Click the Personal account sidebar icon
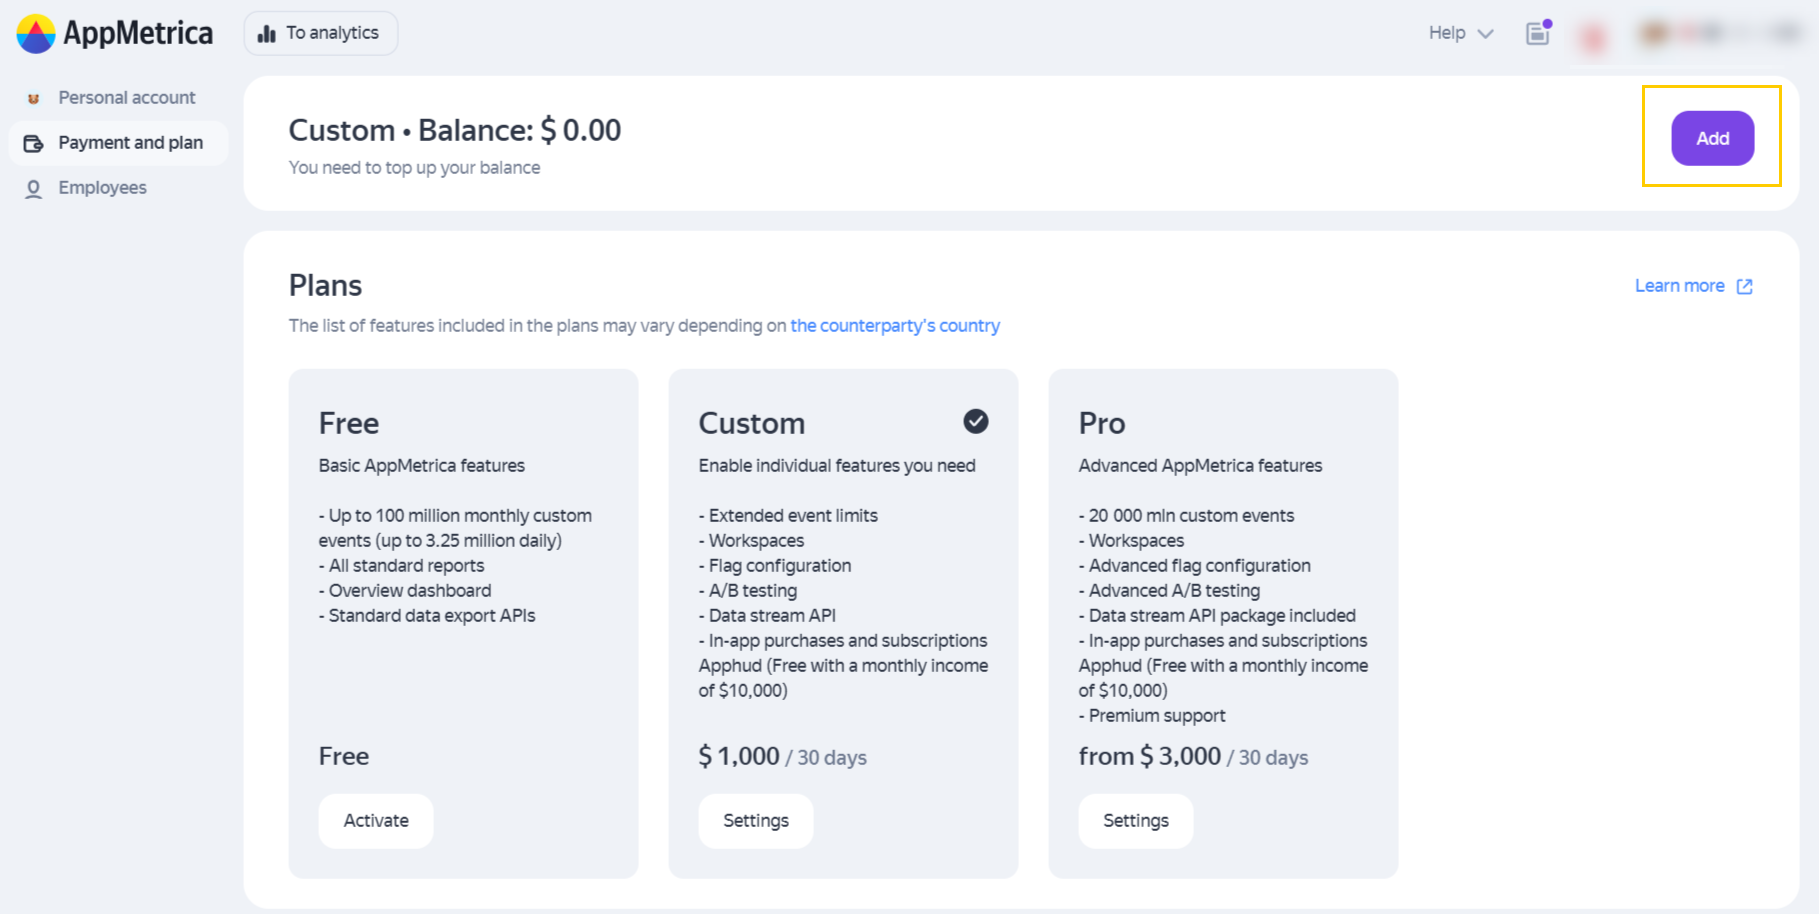 point(33,98)
